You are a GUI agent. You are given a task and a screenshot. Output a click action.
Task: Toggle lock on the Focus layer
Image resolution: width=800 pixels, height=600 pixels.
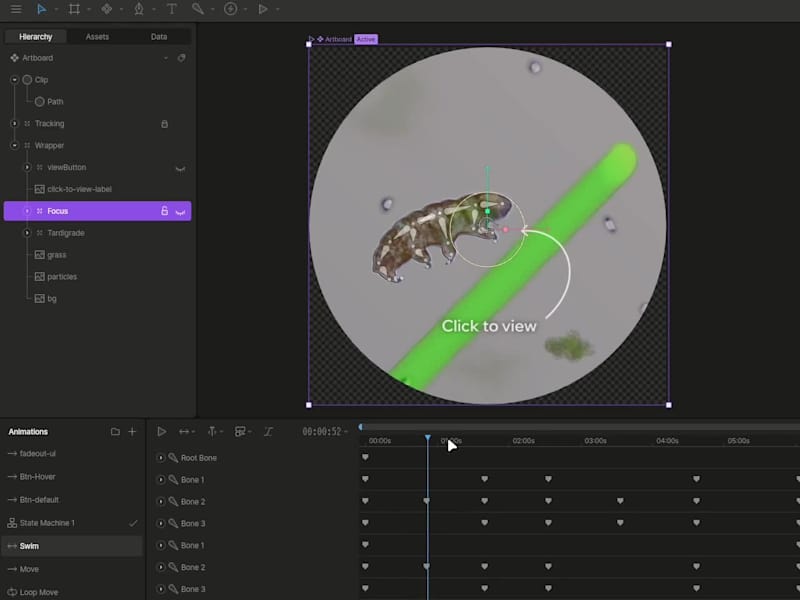click(x=164, y=211)
